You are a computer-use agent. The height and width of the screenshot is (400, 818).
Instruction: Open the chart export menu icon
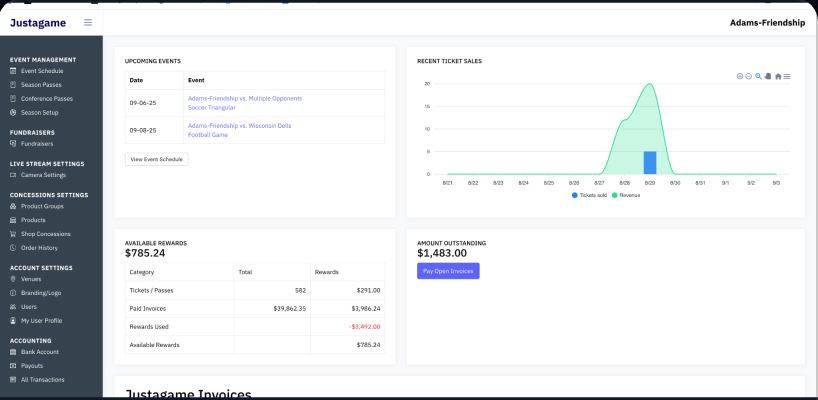[x=787, y=76]
